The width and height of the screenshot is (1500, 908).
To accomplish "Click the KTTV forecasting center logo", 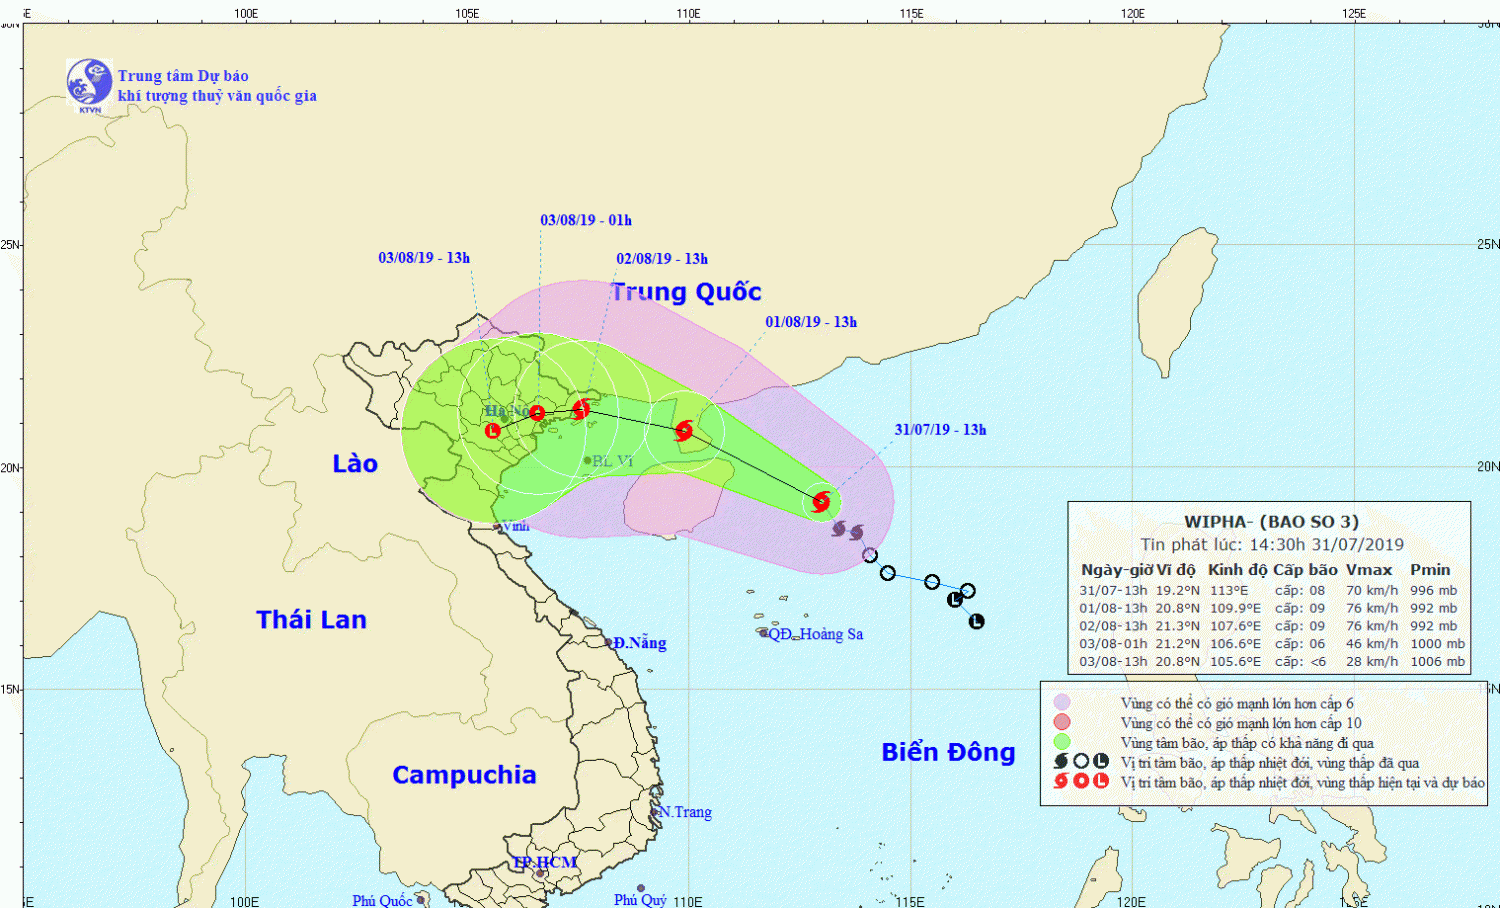I will (x=89, y=84).
